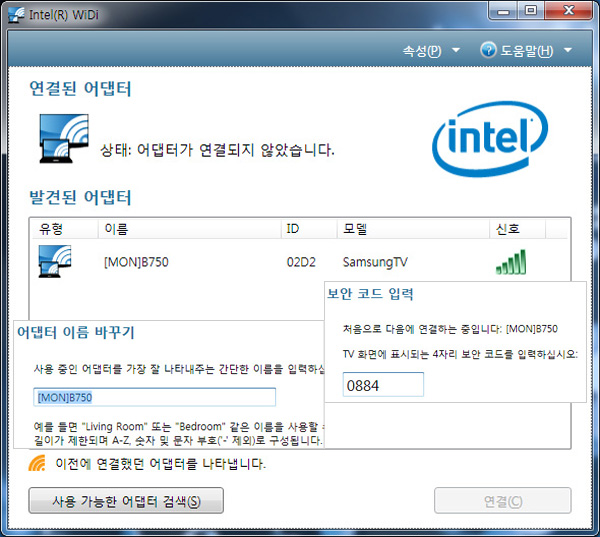Click the 이전에 연결했던 어댑터를 나타냅니다 legend text
This screenshot has height=537, width=600.
(x=160, y=464)
